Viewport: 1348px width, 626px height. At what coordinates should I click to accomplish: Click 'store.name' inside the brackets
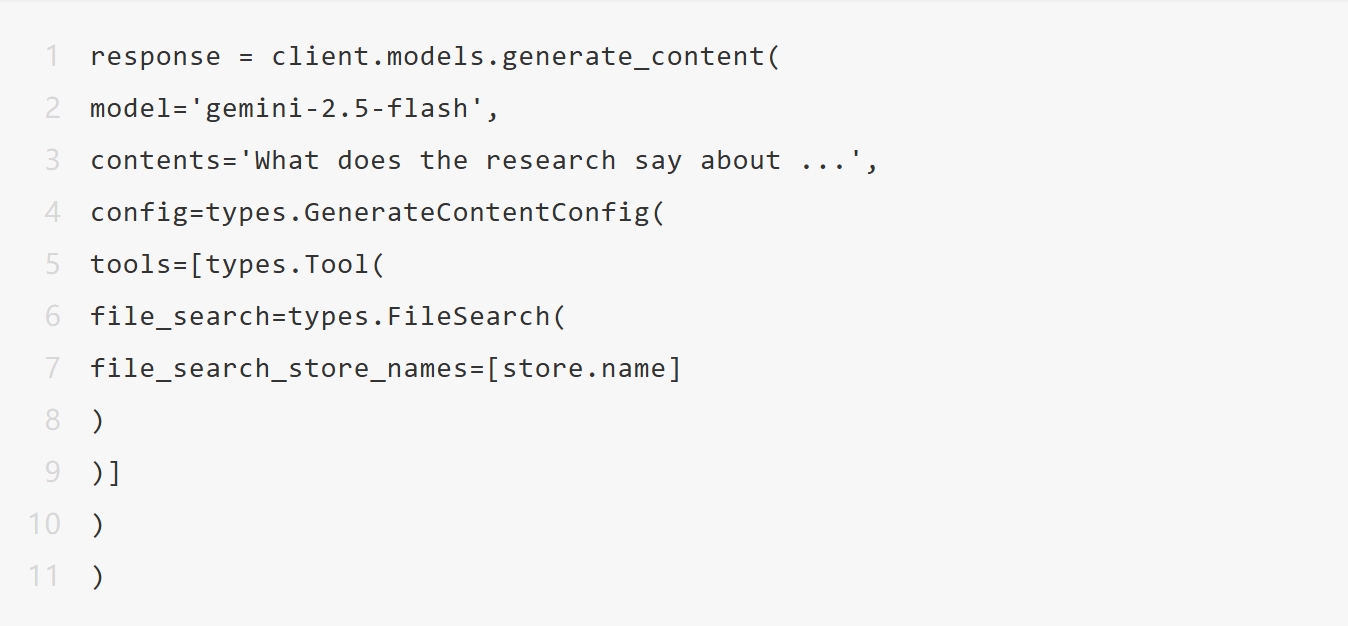point(583,368)
